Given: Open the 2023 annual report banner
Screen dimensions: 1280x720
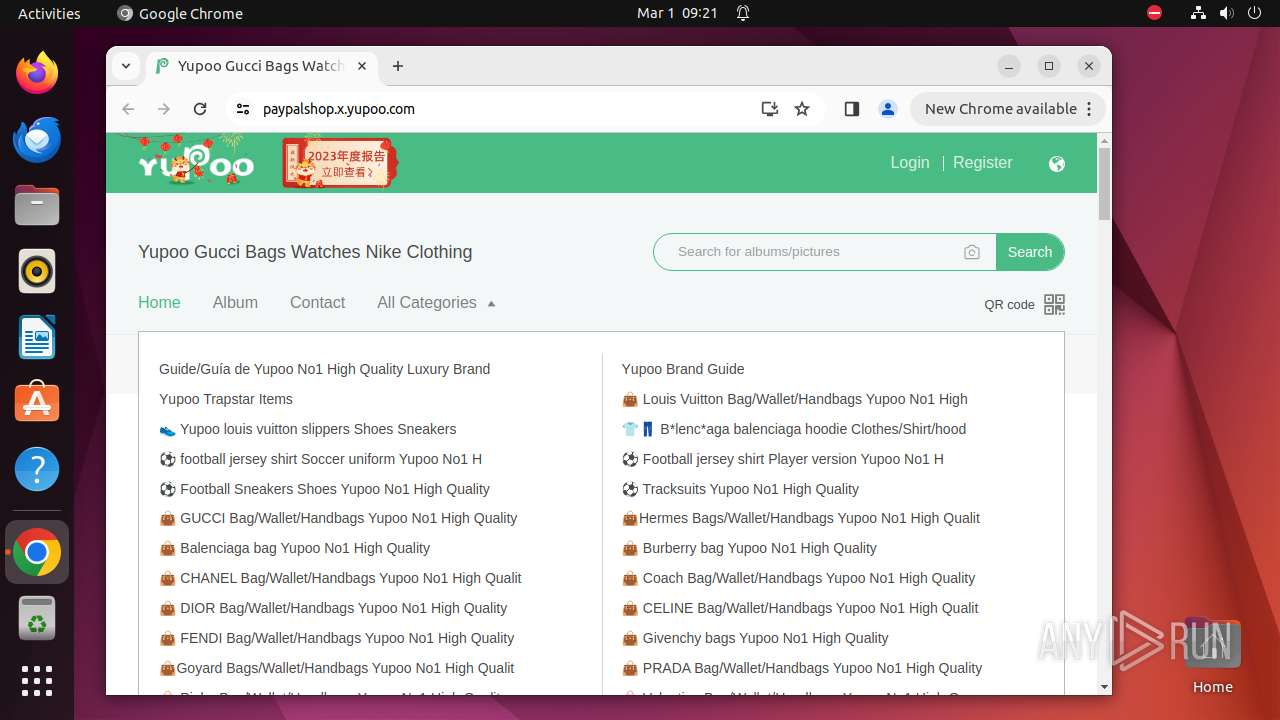Looking at the screenshot, I should 339,163.
